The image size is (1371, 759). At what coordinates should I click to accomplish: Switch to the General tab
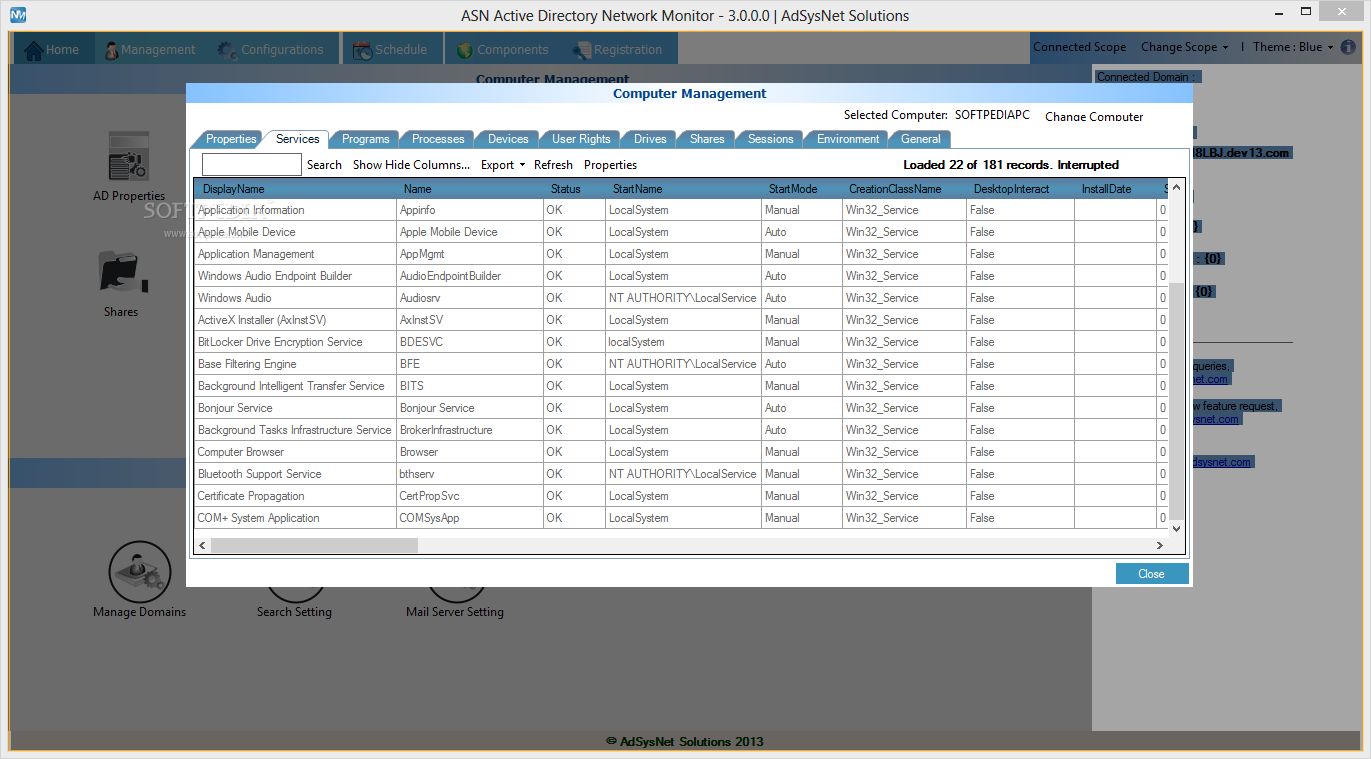[x=920, y=139]
